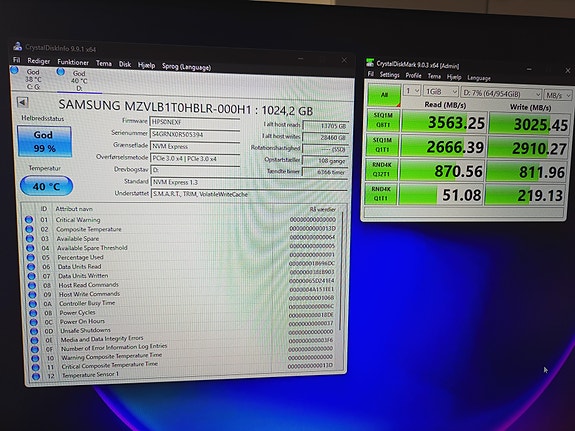Image resolution: width=575 pixels, height=431 pixels.
Task: Run the RND4K Q1T1 test
Action: click(x=380, y=194)
